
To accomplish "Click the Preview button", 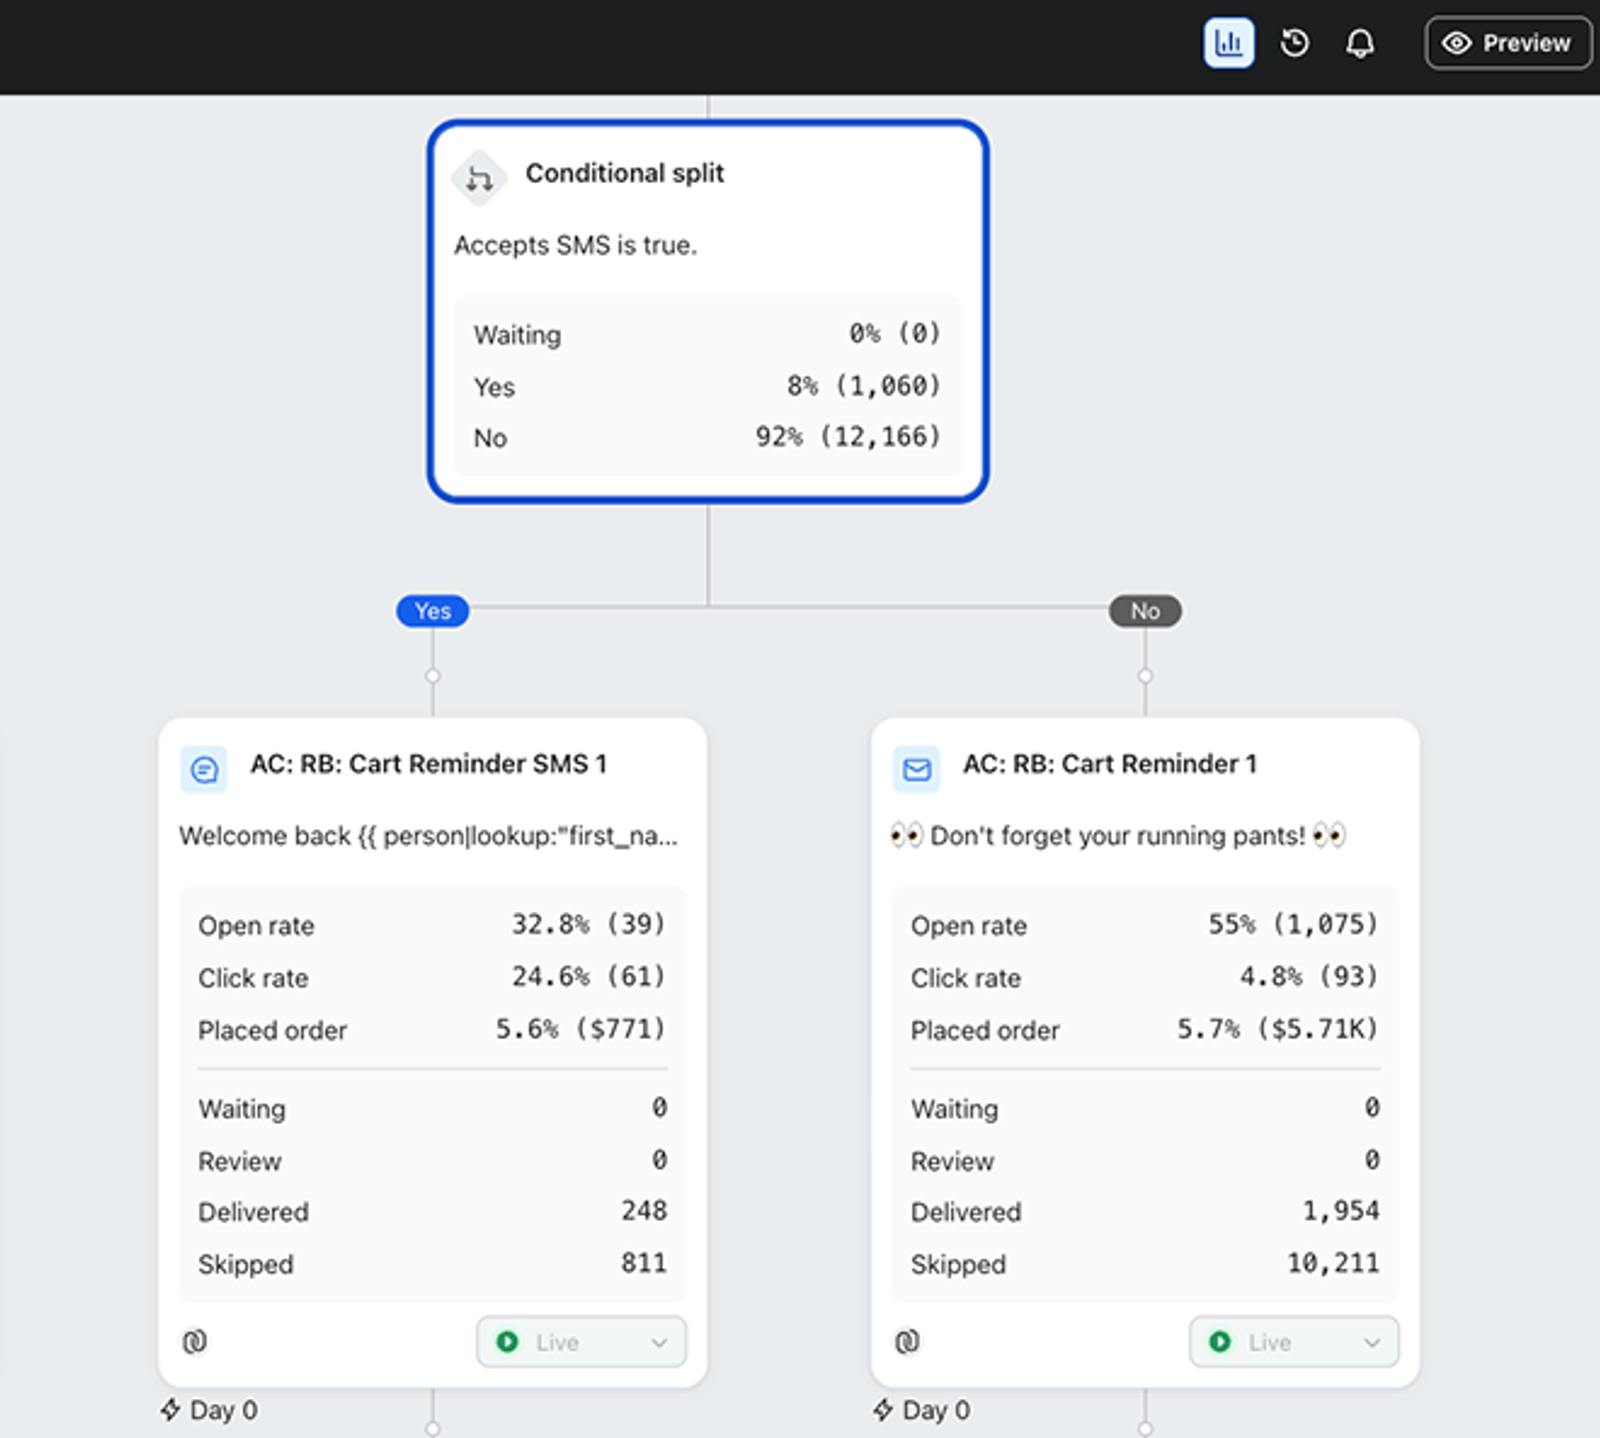I will pyautogui.click(x=1508, y=43).
